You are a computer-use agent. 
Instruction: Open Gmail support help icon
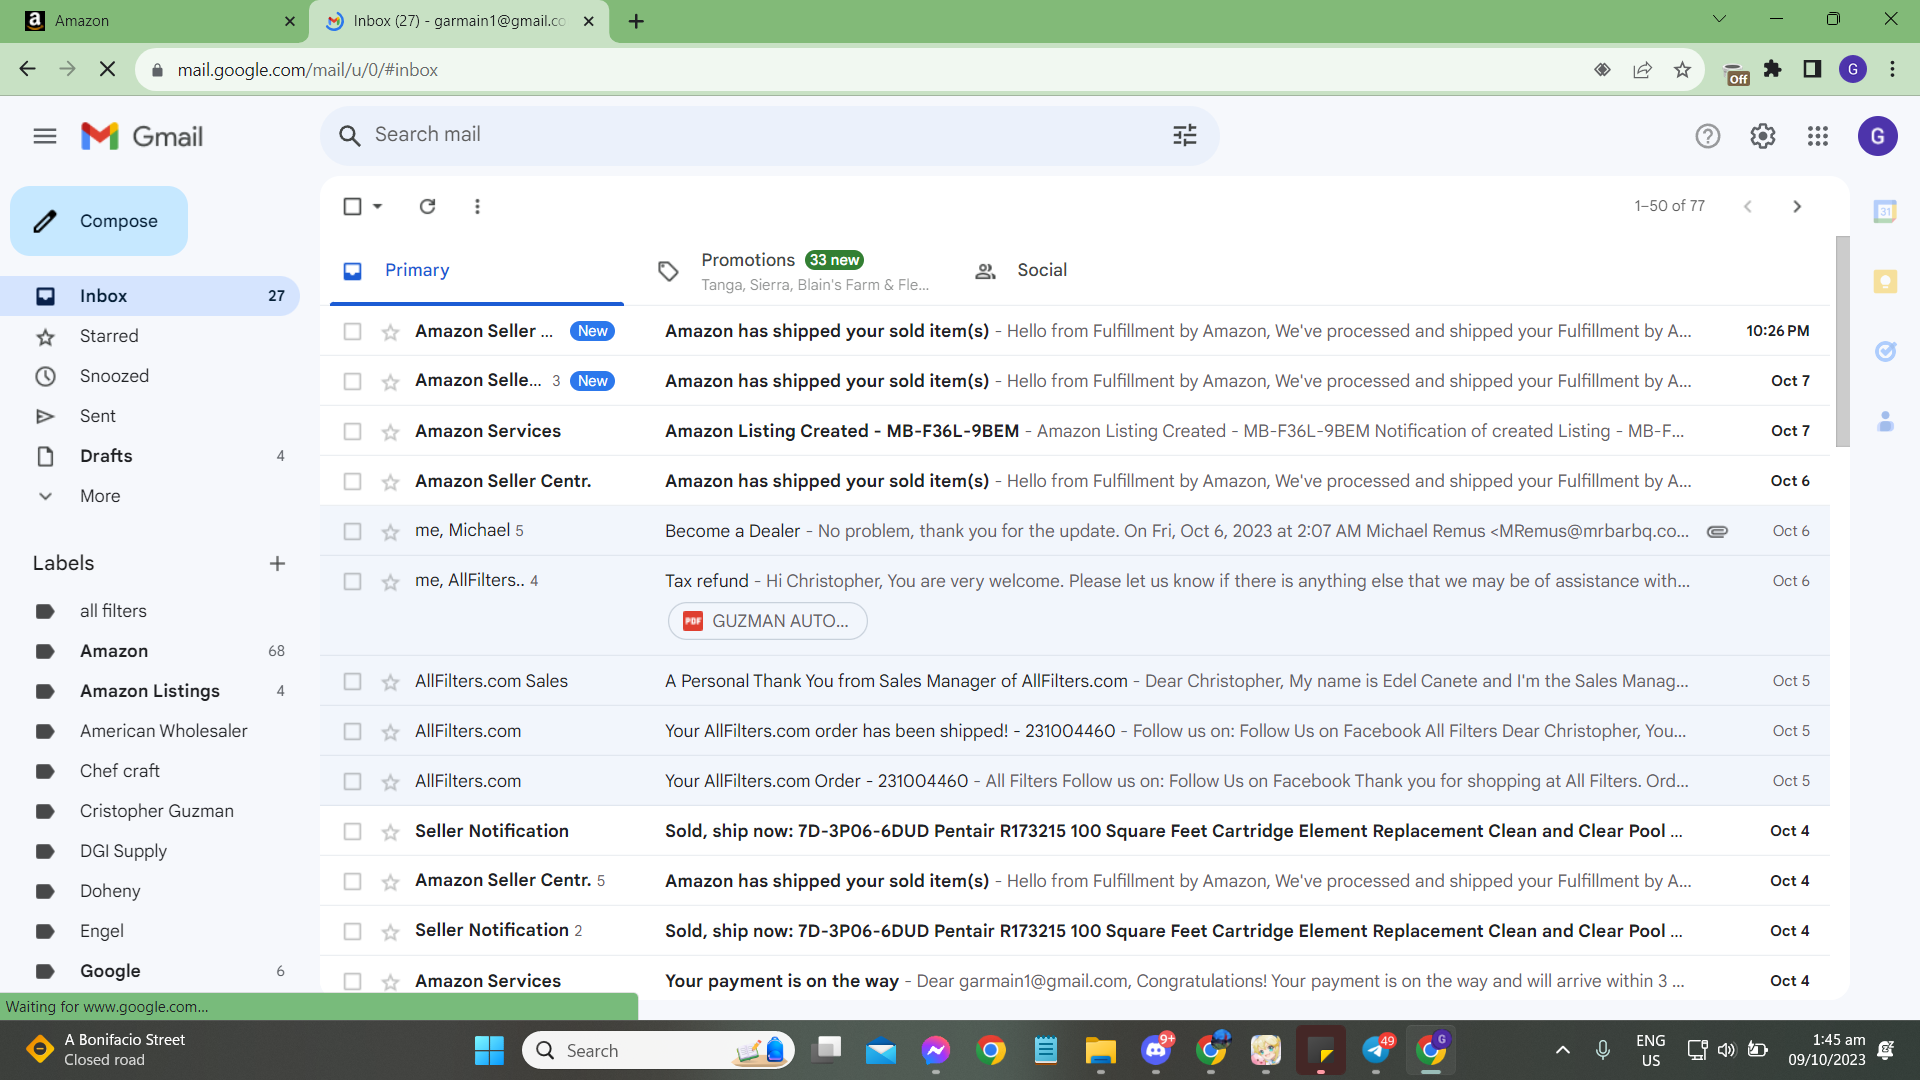(x=1708, y=136)
